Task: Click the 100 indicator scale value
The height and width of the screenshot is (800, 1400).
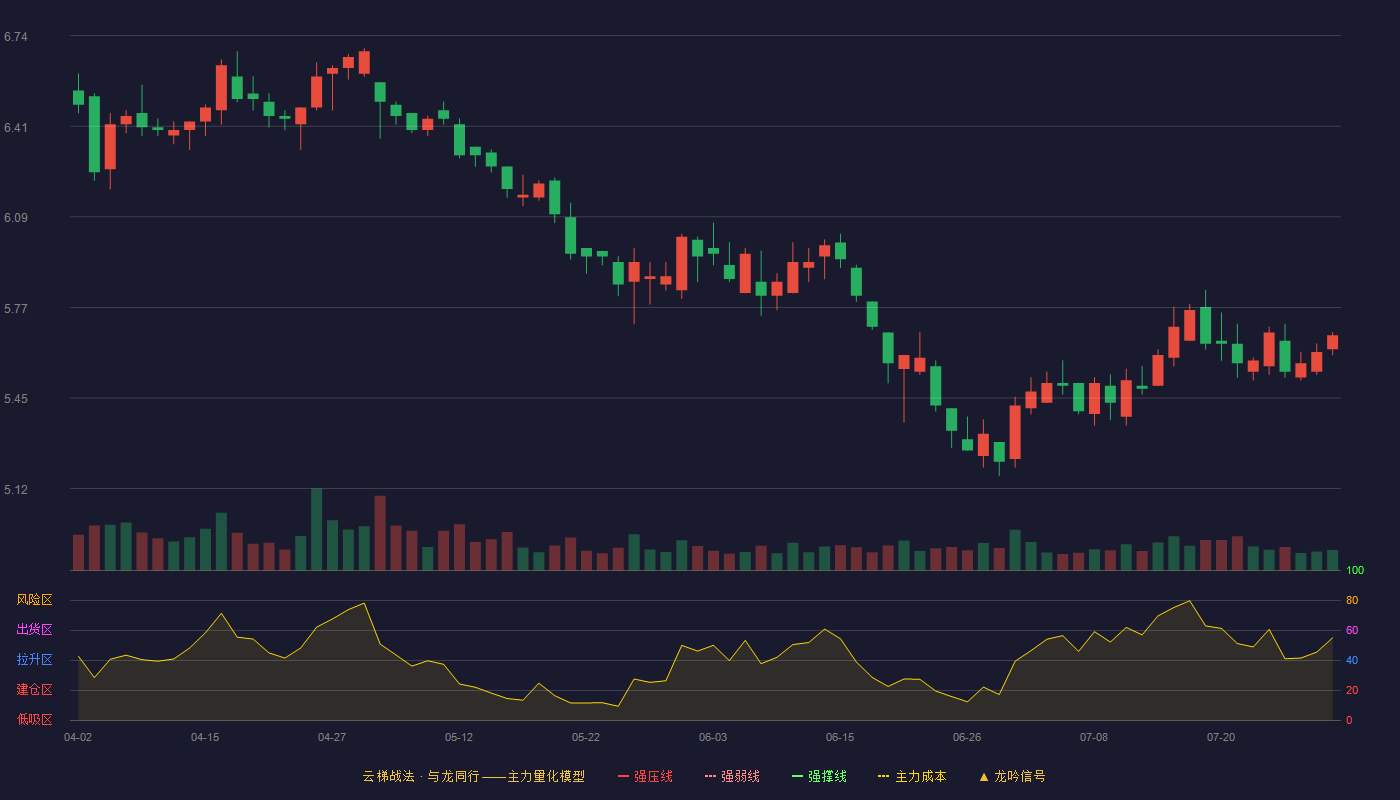Action: (x=1355, y=570)
